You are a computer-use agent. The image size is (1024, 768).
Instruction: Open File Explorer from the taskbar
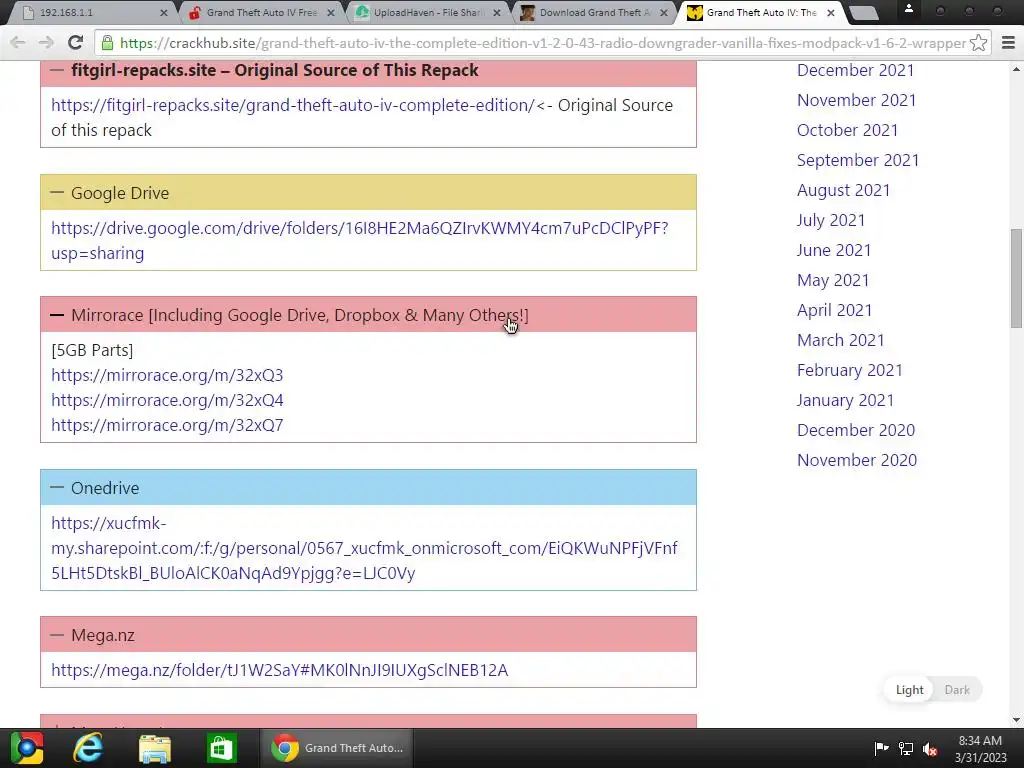tap(155, 748)
